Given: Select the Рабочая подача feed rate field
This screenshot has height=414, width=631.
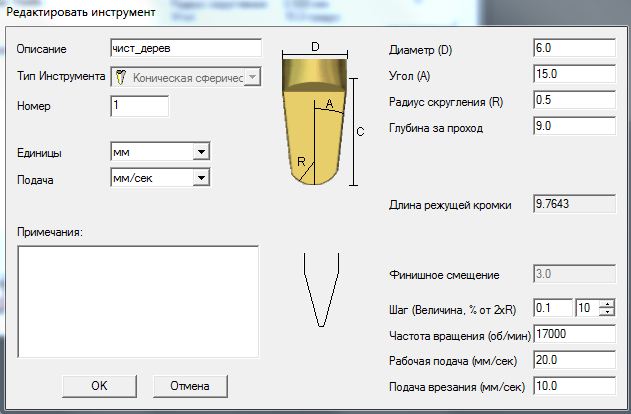Looking at the screenshot, I should (x=574, y=359).
